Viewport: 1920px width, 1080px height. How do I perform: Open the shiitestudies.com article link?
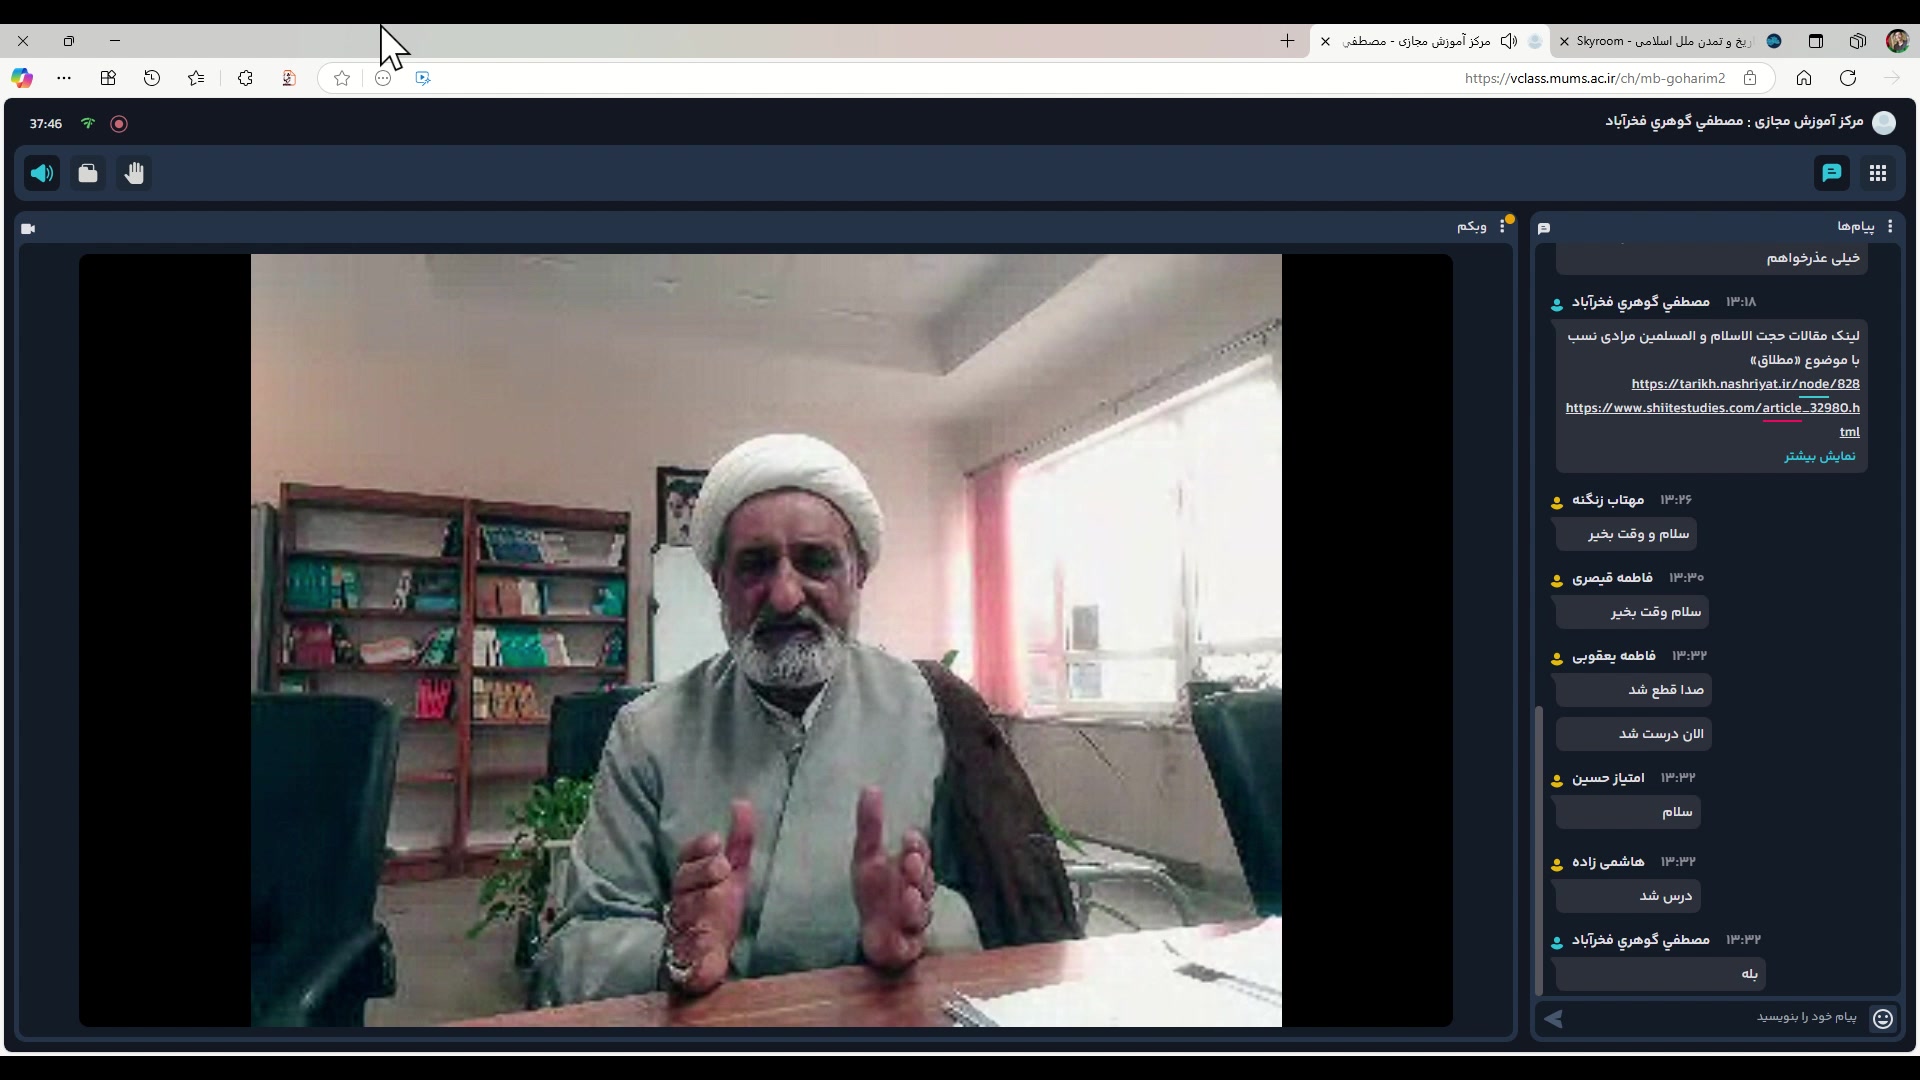click(x=1712, y=408)
